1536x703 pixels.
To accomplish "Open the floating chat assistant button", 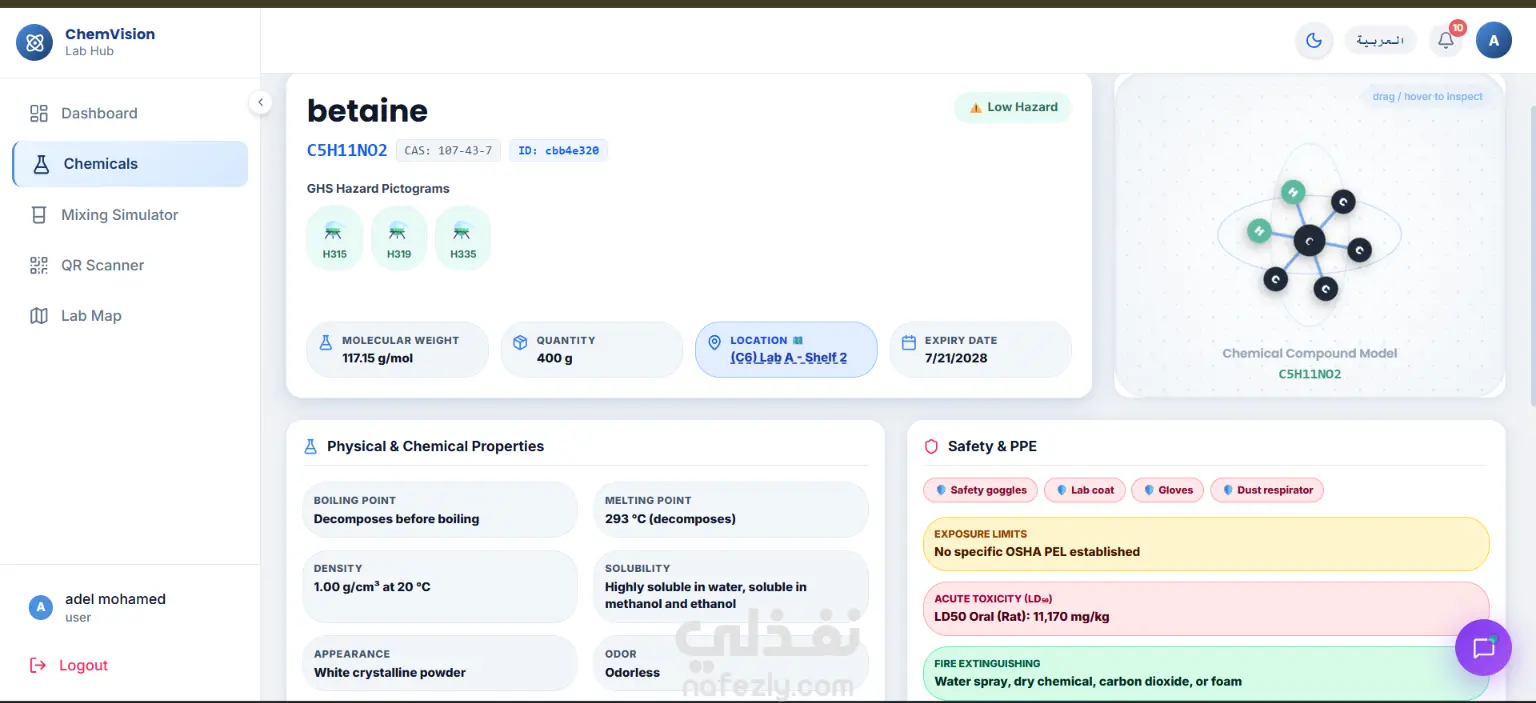I will [x=1484, y=648].
